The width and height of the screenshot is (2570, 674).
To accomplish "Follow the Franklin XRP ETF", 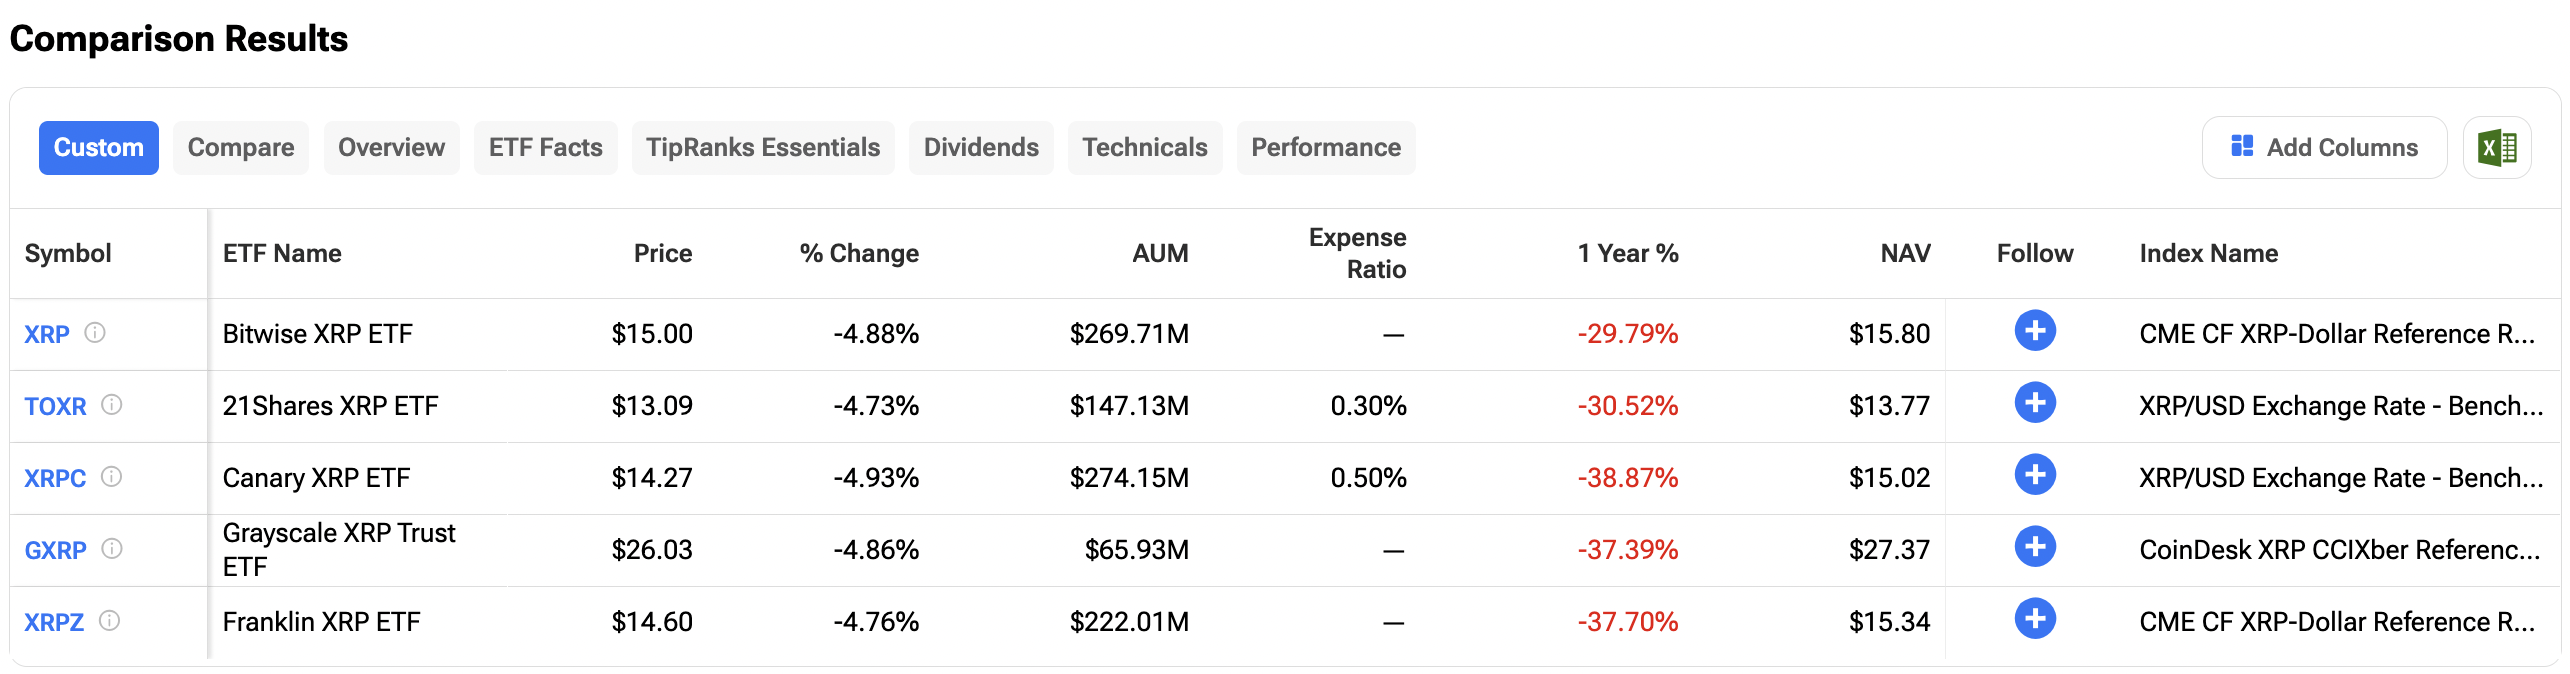I will pyautogui.click(x=2035, y=619).
